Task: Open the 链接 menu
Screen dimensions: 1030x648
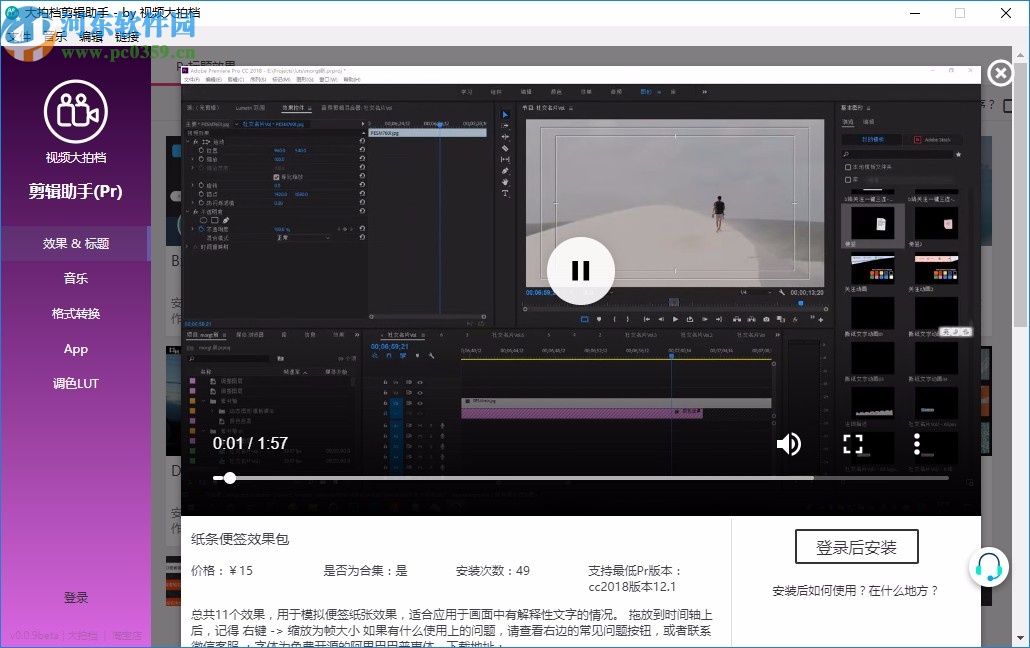Action: coord(127,36)
